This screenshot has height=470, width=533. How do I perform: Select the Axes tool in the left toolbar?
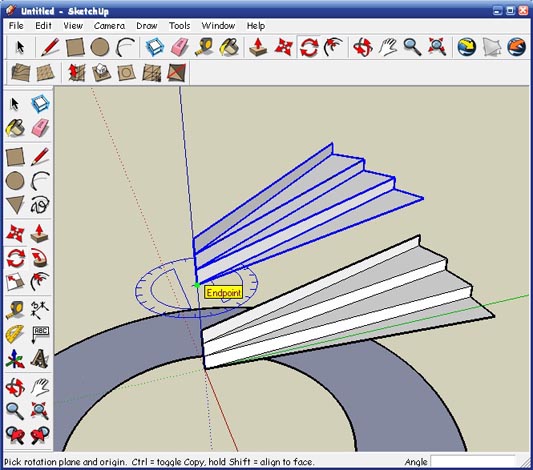(x=15, y=359)
